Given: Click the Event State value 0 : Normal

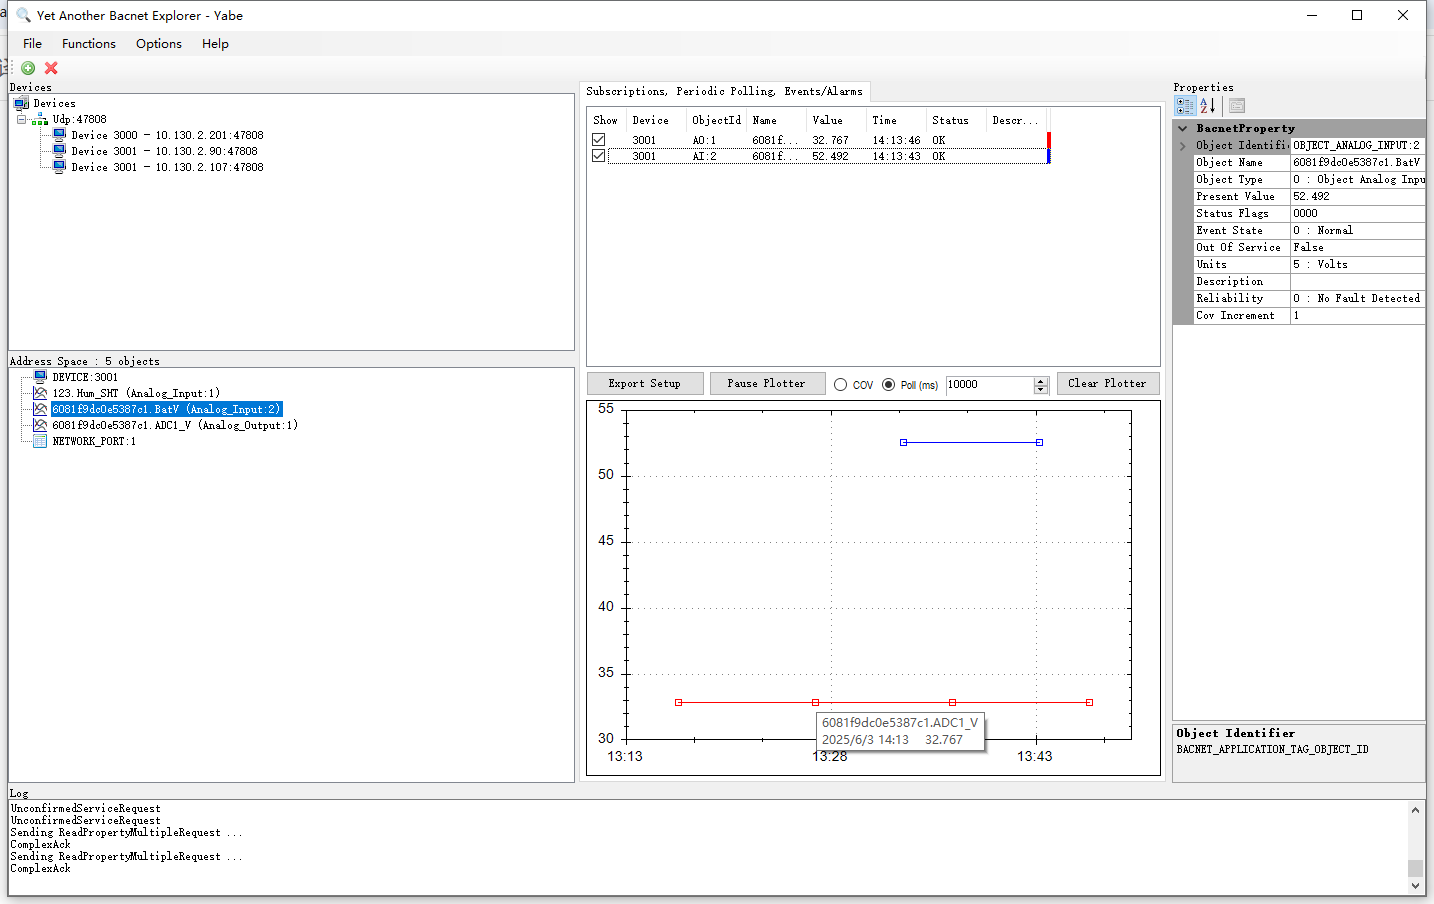Looking at the screenshot, I should (x=1357, y=230).
